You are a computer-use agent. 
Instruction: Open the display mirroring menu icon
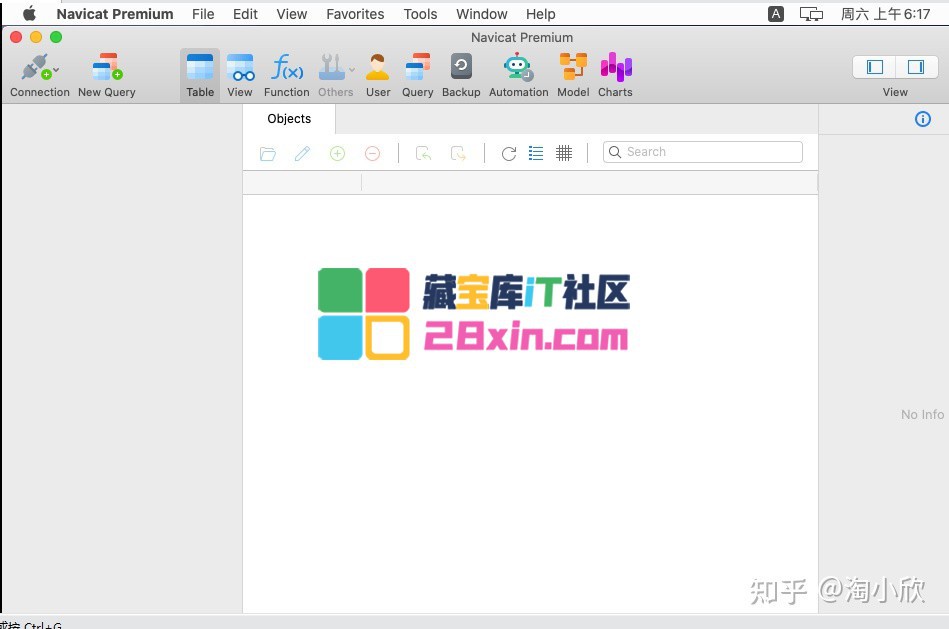tap(811, 14)
